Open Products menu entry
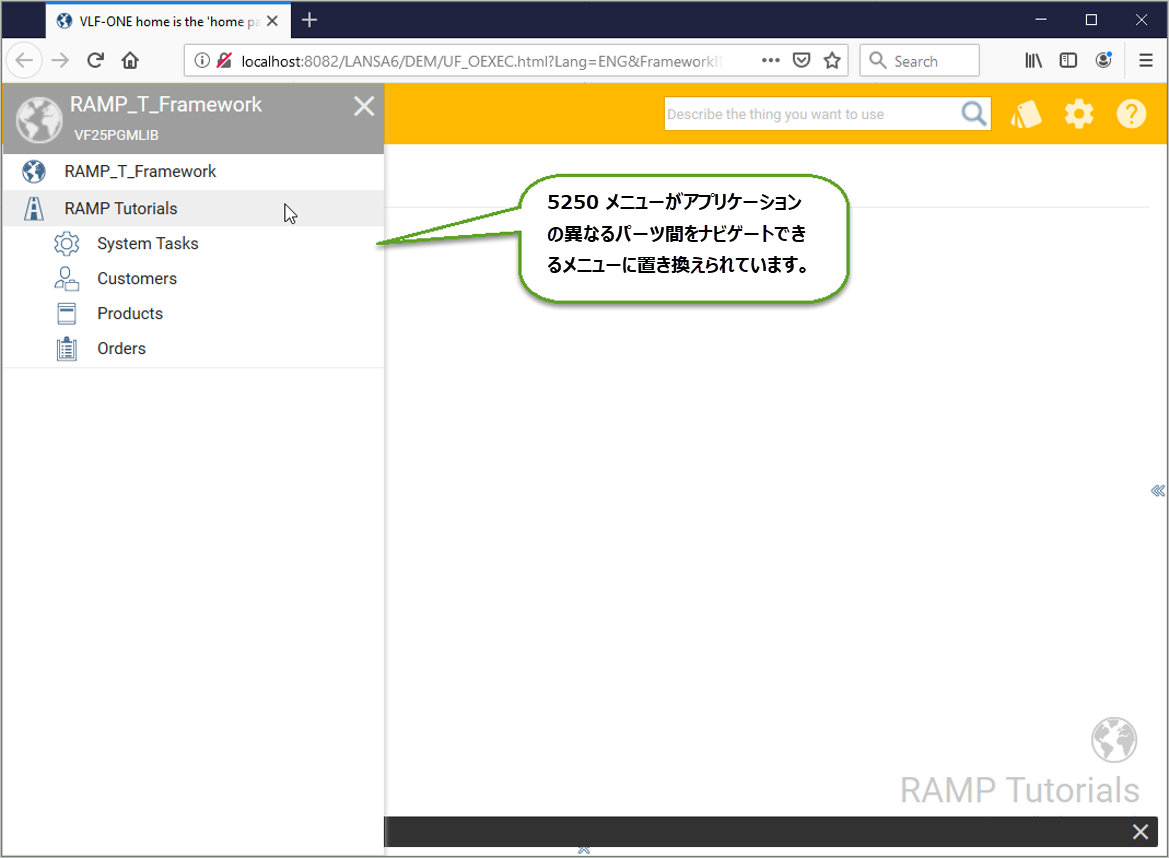This screenshot has height=858, width=1169. coord(194,313)
